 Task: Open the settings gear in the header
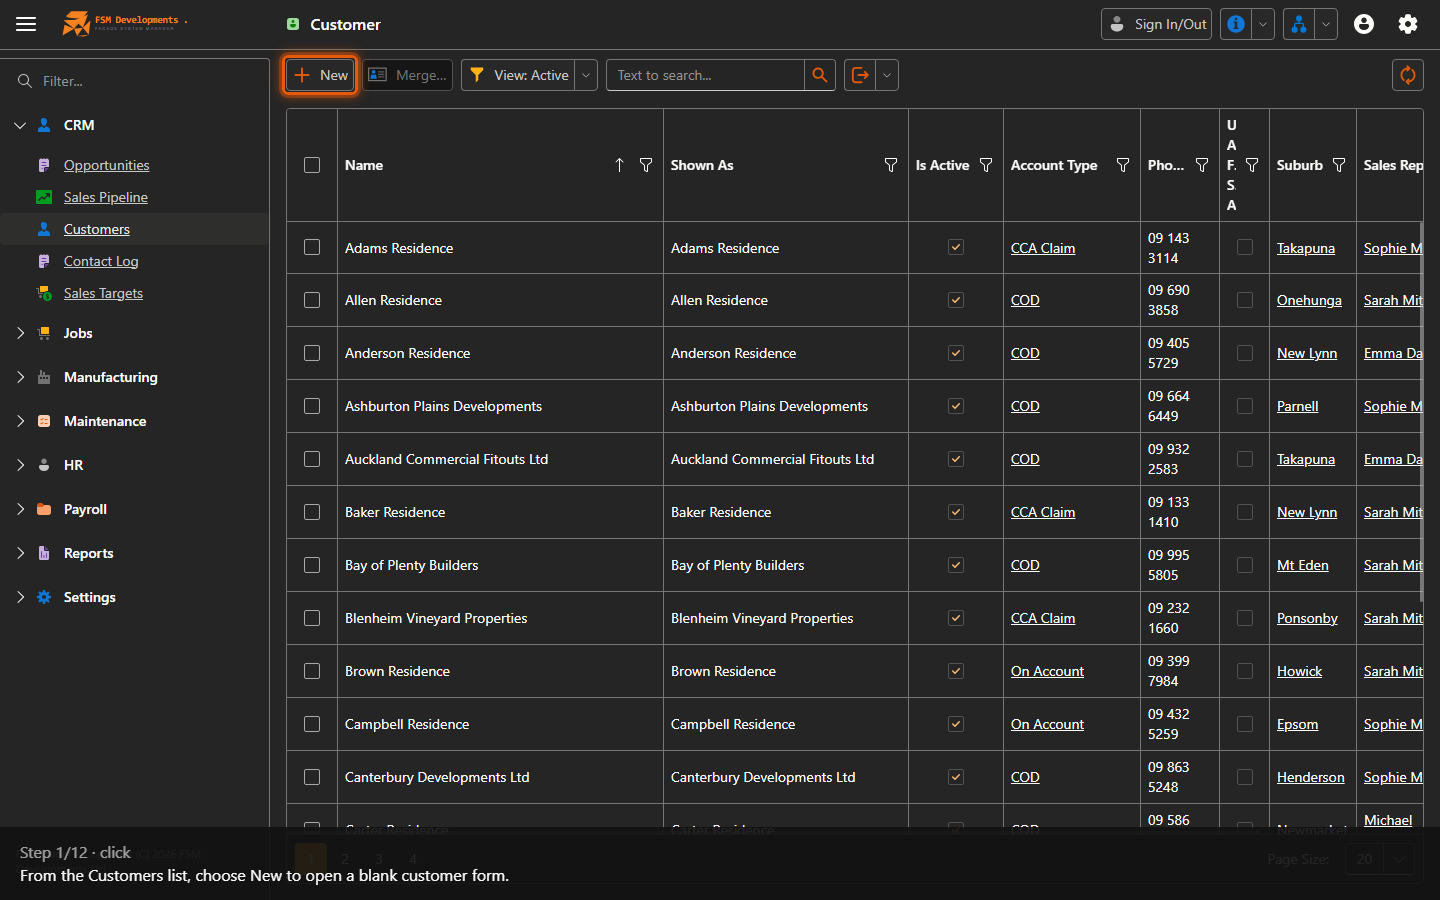coord(1408,24)
